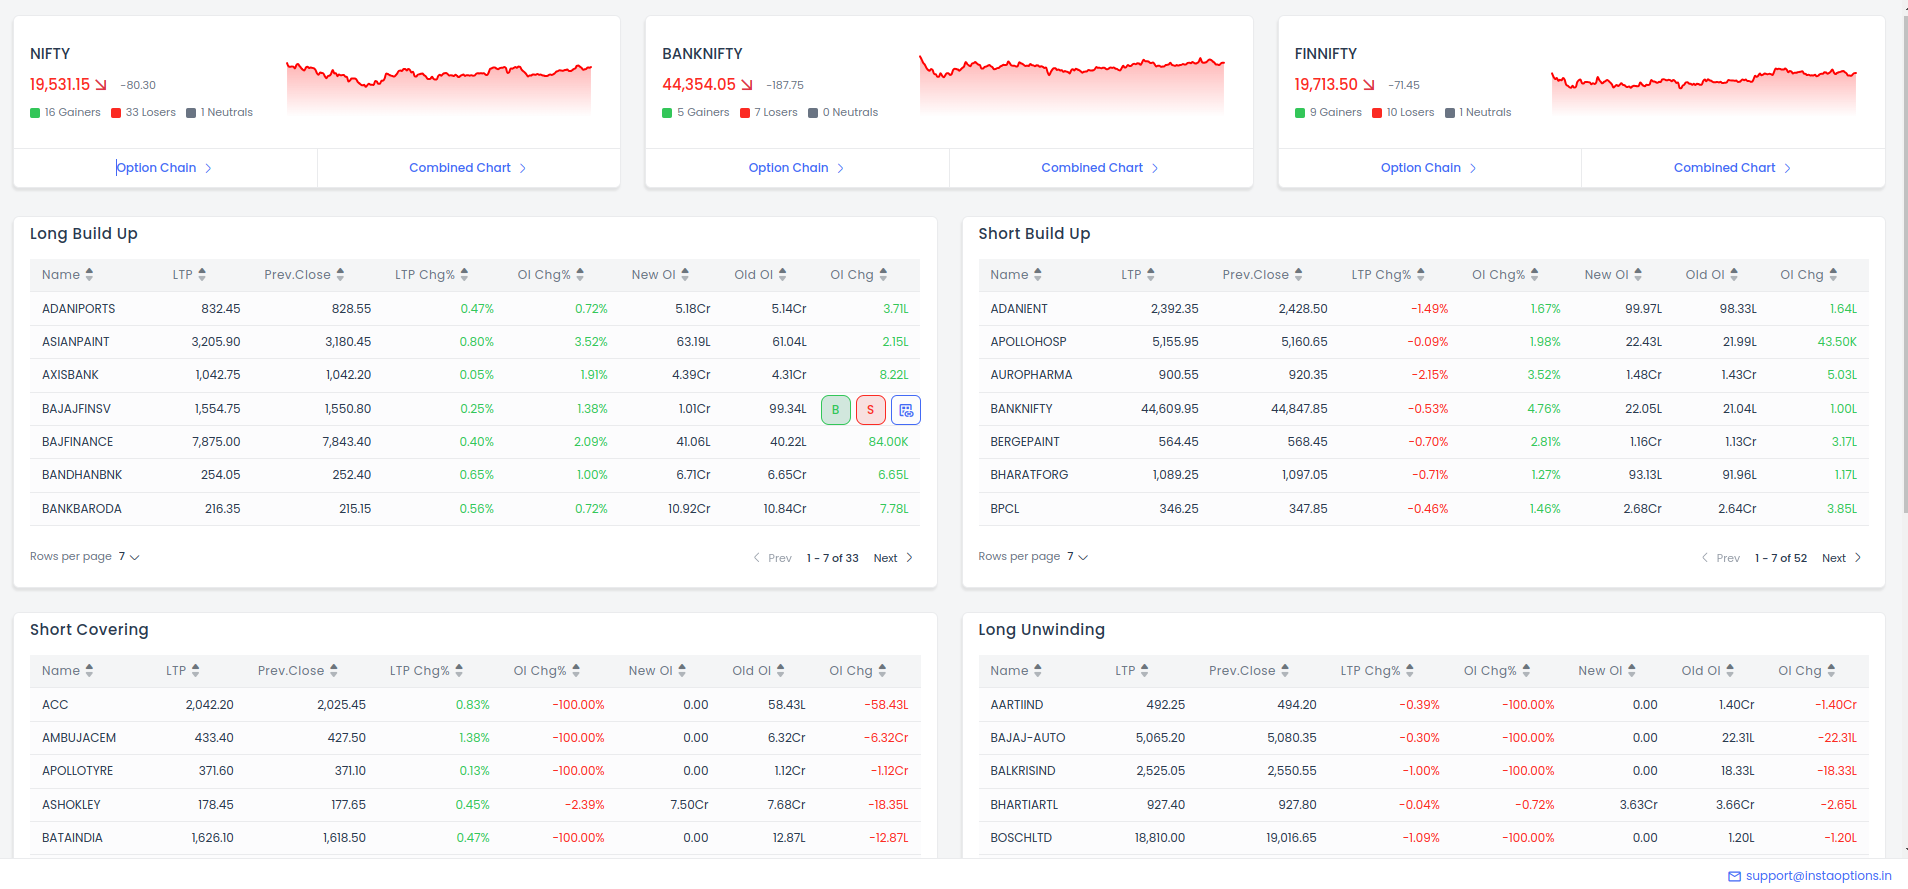The width and height of the screenshot is (1908, 889).
Task: Sort Long Unwinding by LTP Chg%
Action: tap(1377, 671)
